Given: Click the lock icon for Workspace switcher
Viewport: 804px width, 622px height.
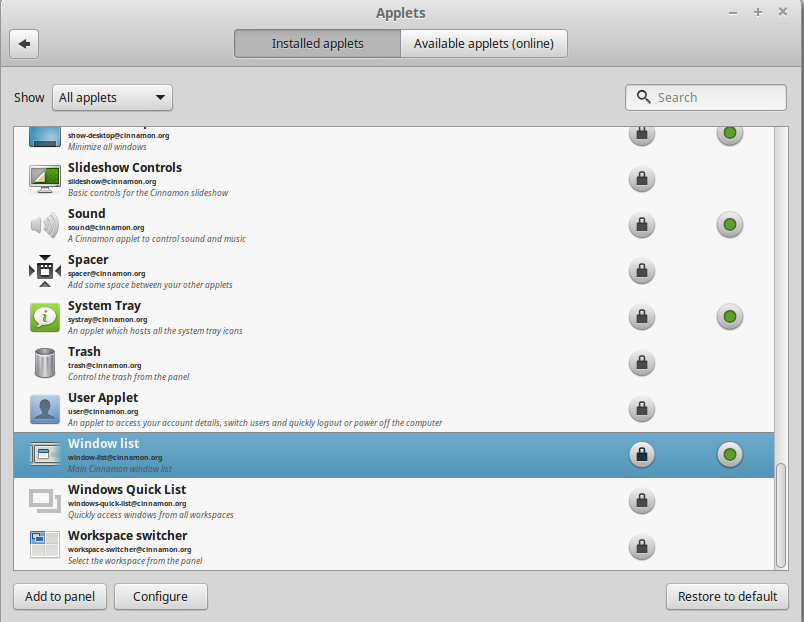Looking at the screenshot, I should tap(641, 547).
